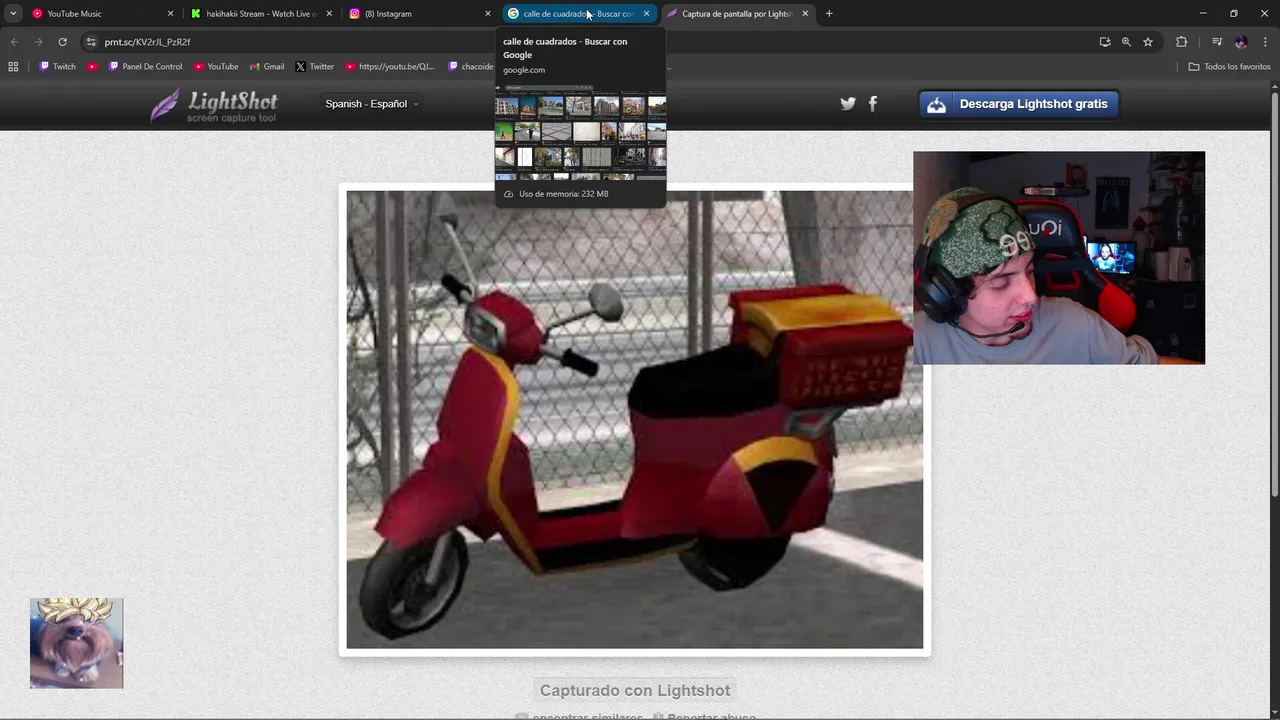Install app icon in address bar
Screen dimensions: 1280x720
click(1105, 42)
